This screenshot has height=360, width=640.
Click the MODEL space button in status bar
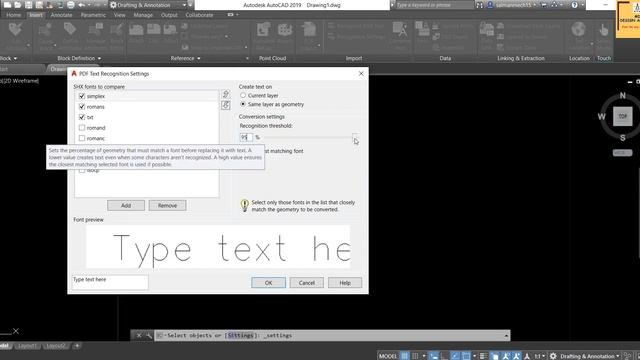click(388, 356)
